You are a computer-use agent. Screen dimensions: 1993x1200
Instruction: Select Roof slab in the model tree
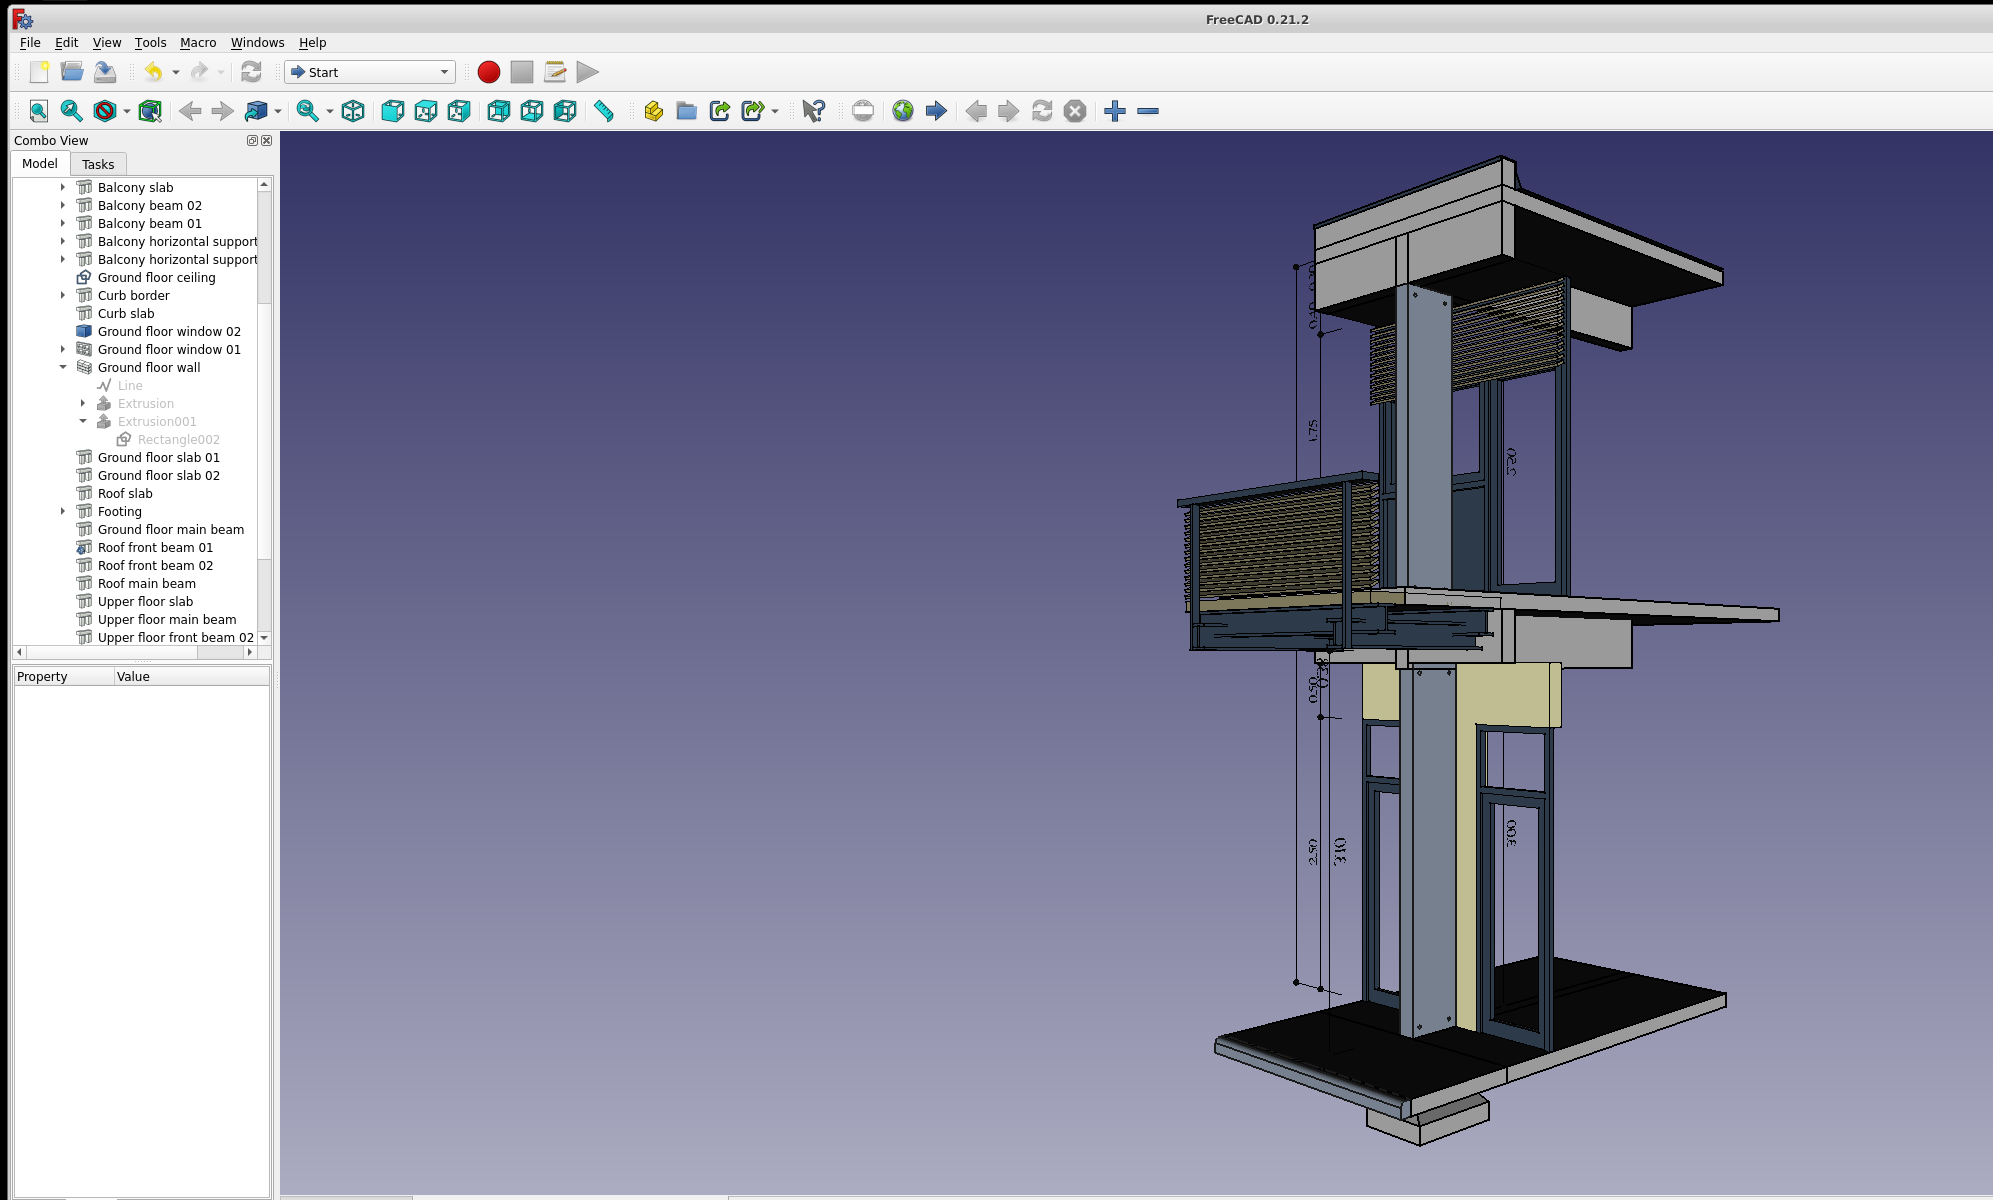click(x=125, y=493)
